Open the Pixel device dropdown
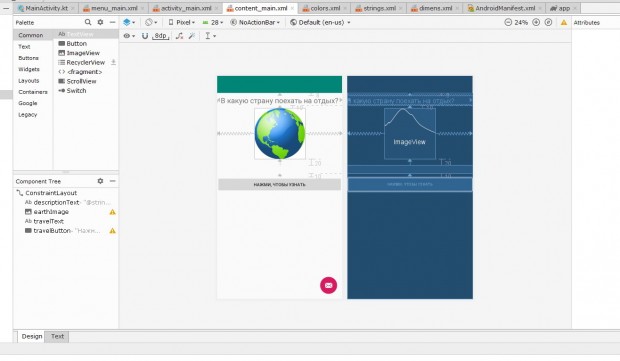 coord(182,23)
